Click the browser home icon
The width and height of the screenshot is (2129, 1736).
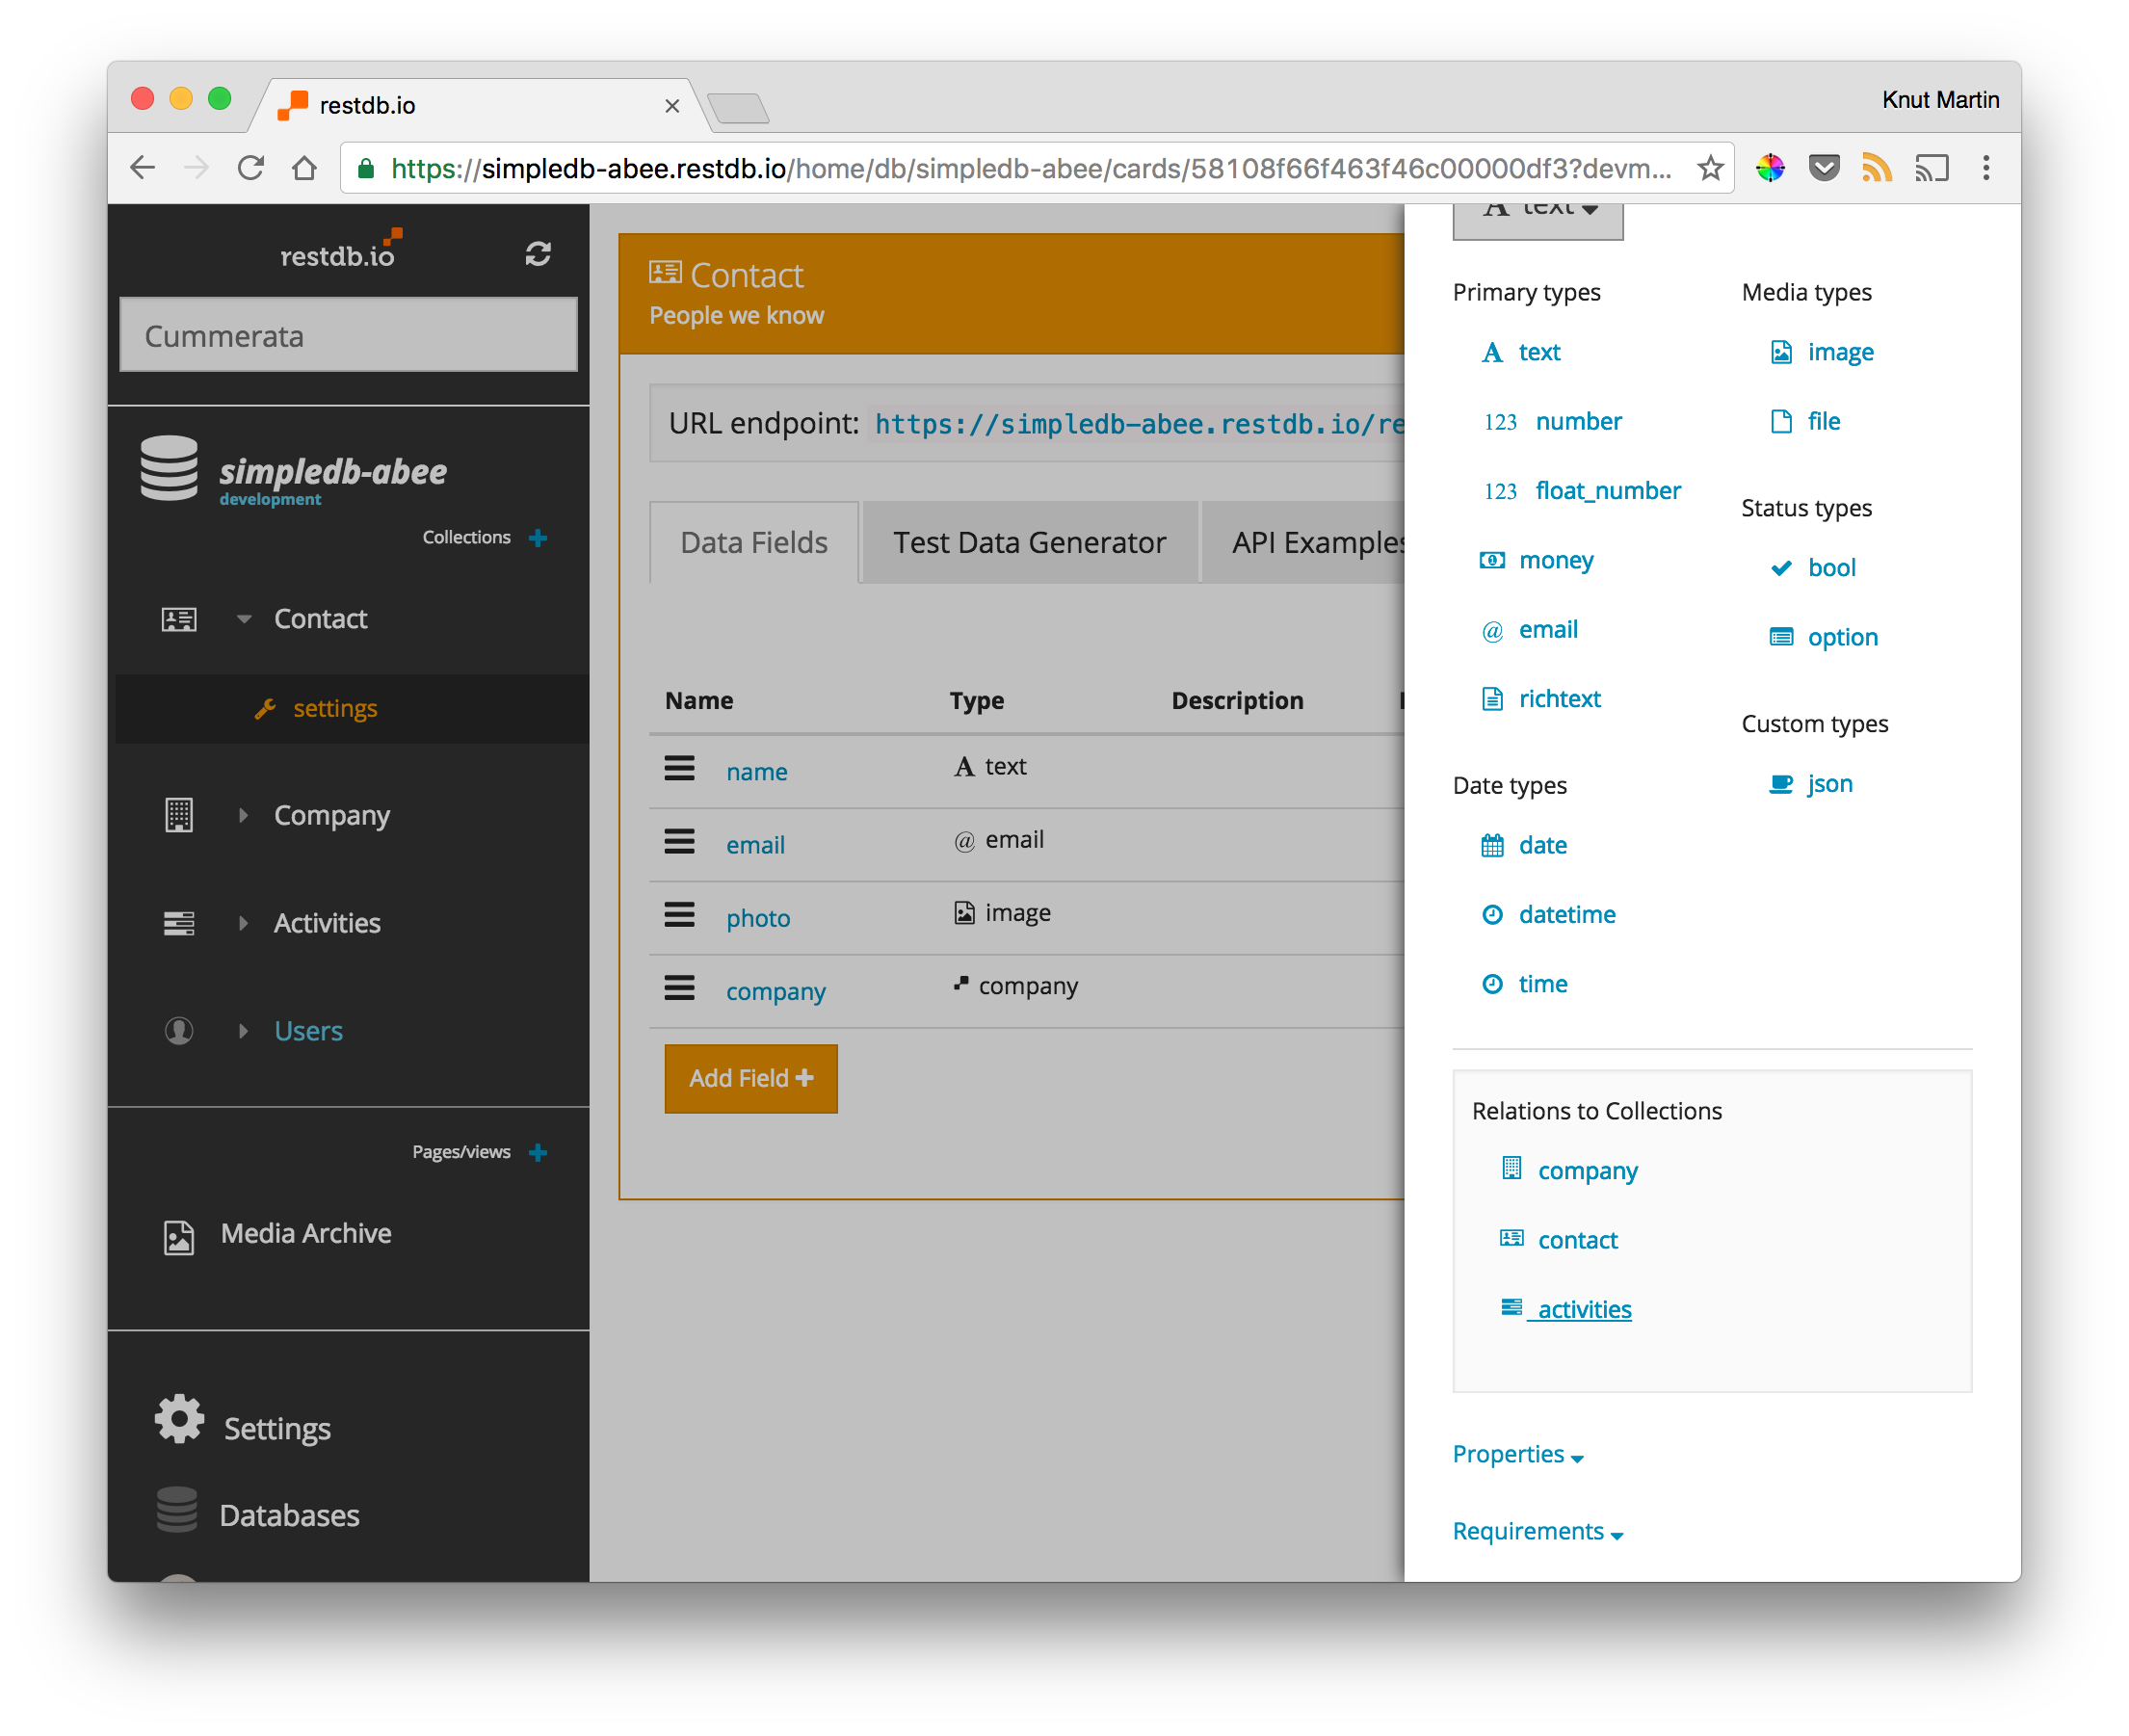coord(305,168)
